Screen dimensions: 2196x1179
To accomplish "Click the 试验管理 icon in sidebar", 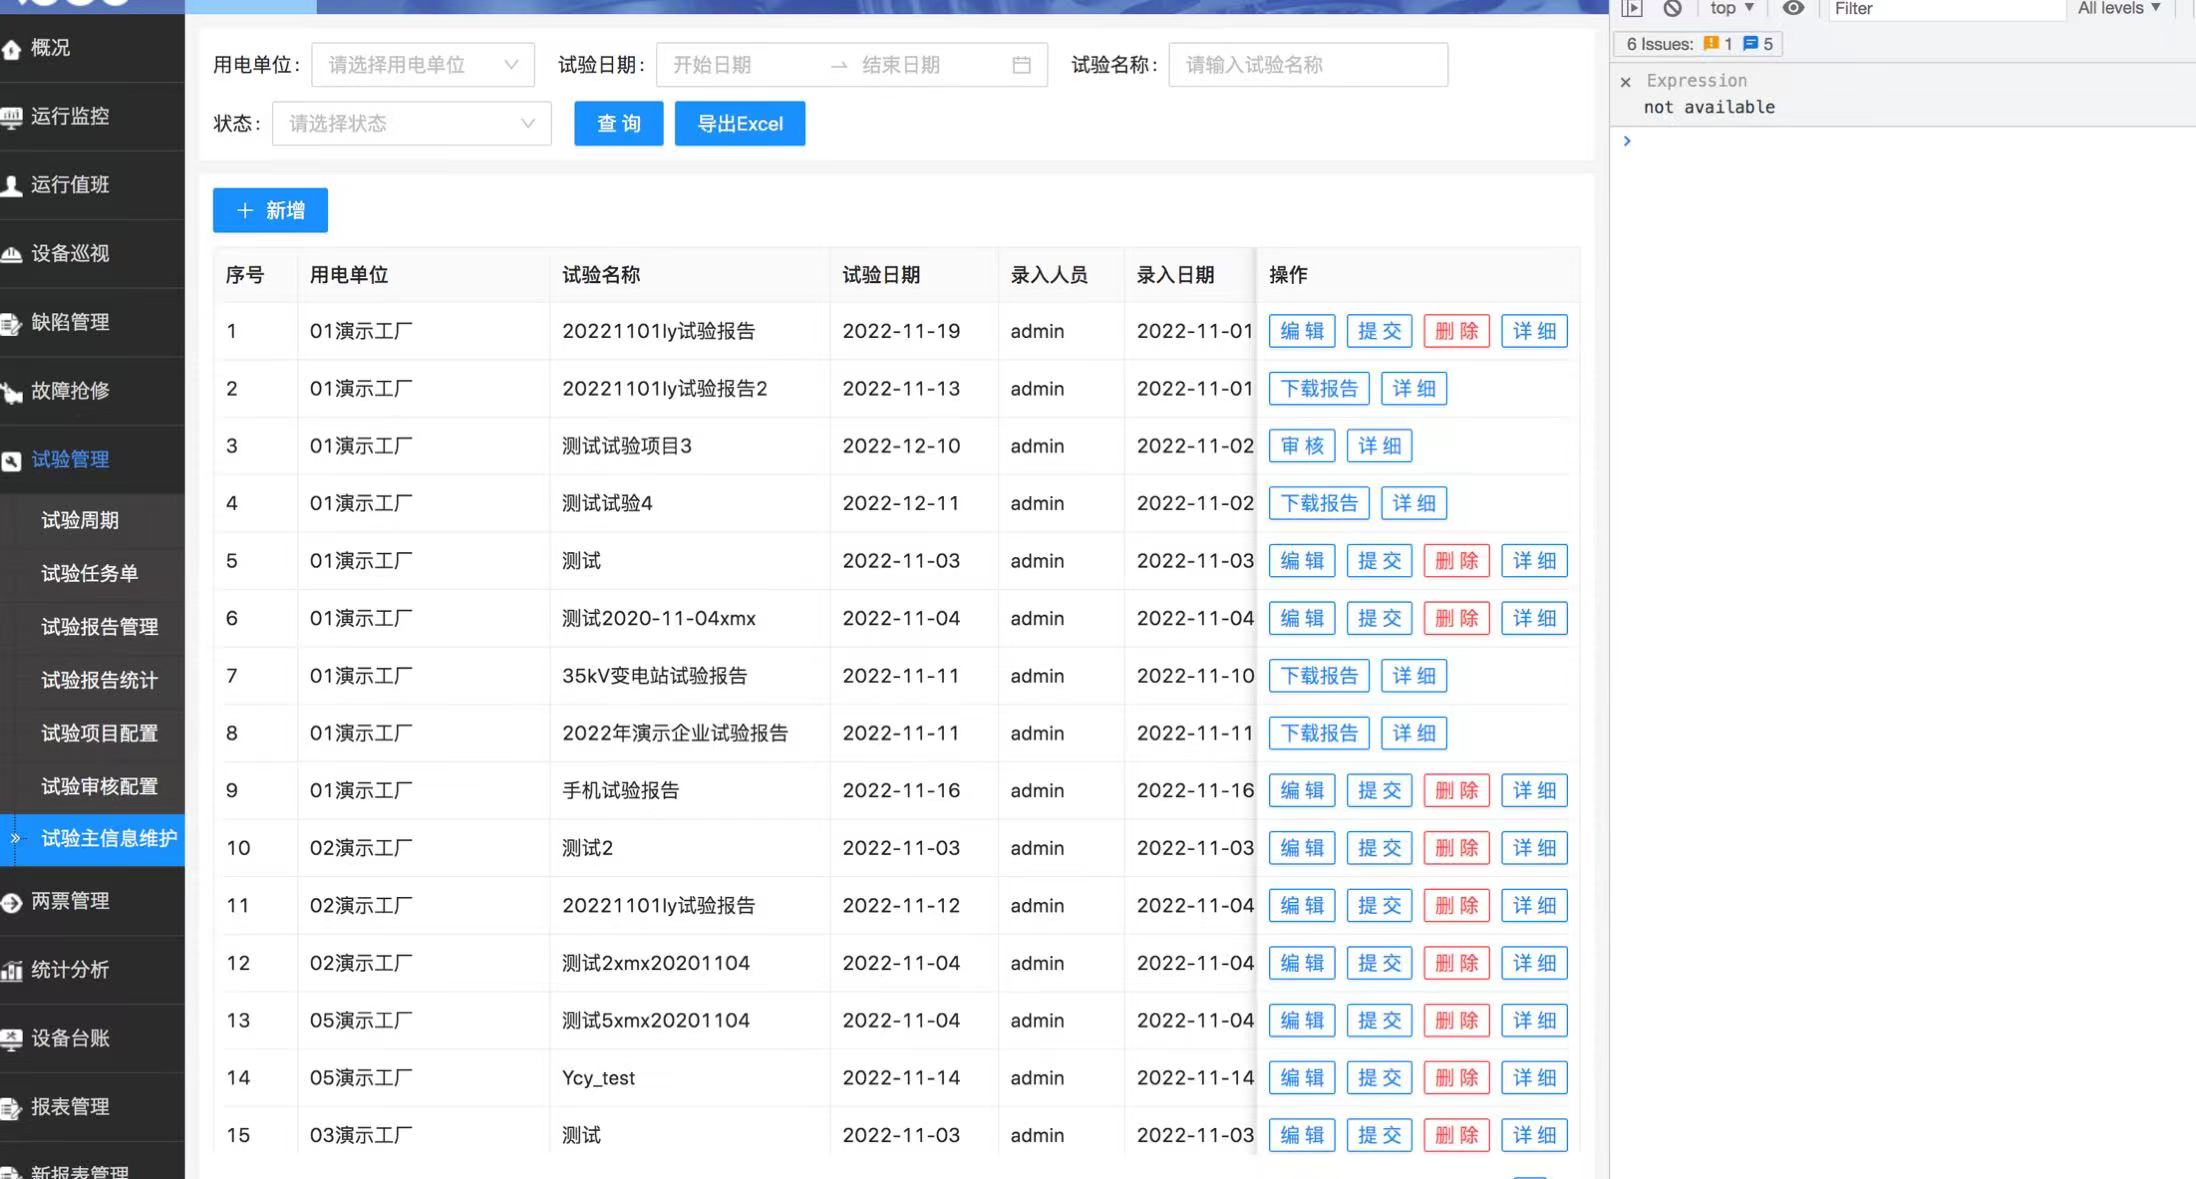I will pyautogui.click(x=12, y=461).
